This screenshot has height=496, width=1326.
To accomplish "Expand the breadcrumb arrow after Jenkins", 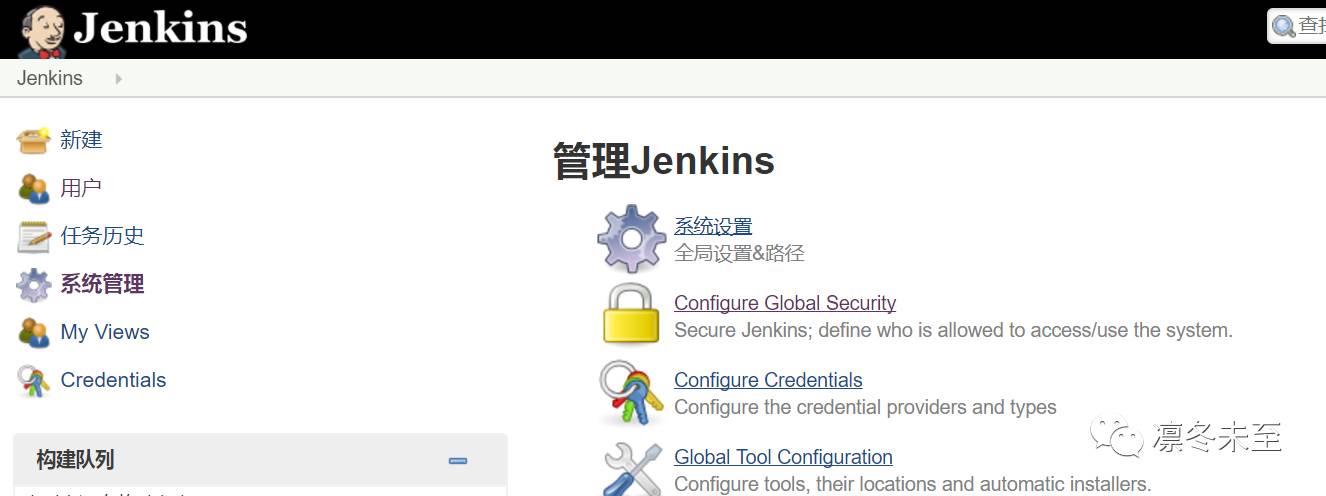I will (118, 78).
